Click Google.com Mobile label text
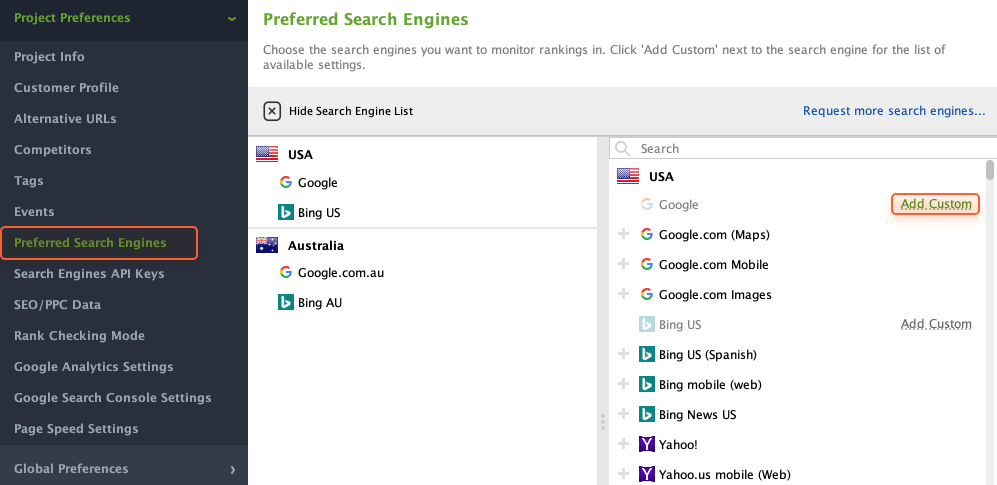Image resolution: width=997 pixels, height=485 pixels. coord(713,264)
